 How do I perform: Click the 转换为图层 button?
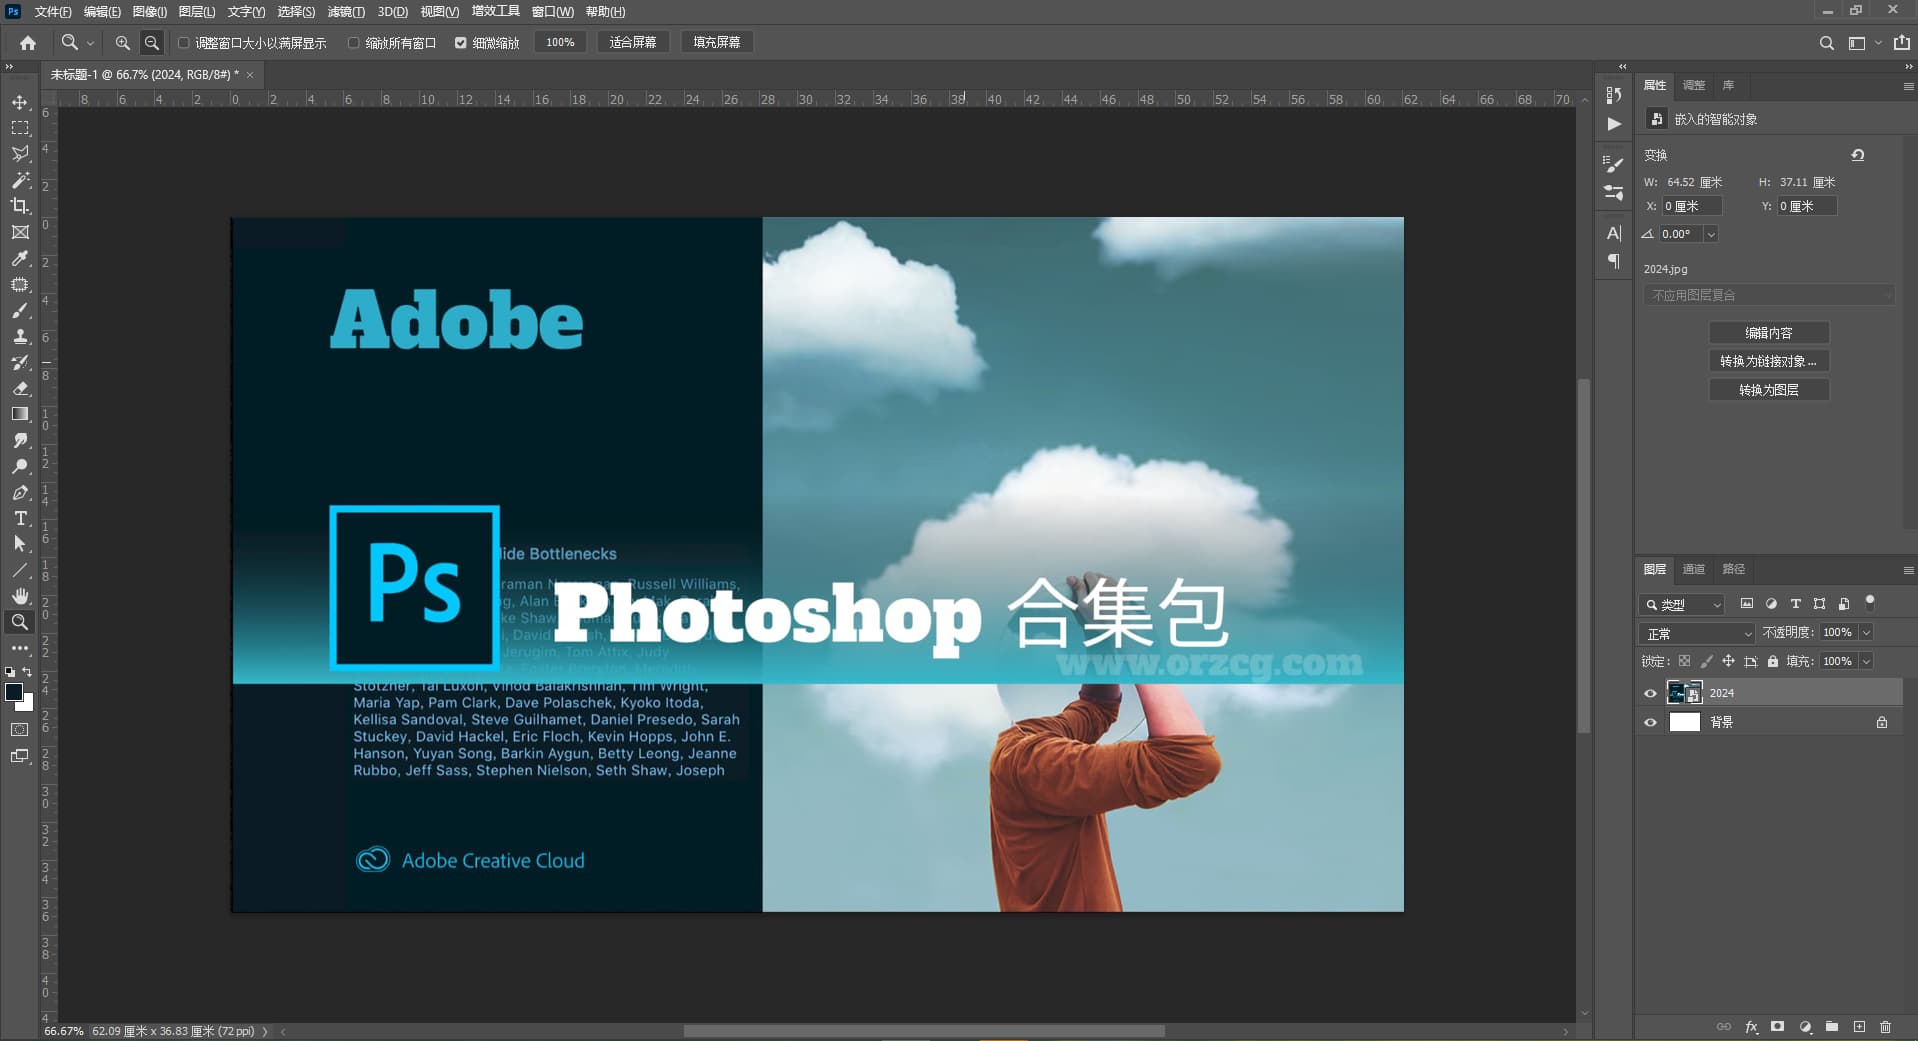[1769, 390]
